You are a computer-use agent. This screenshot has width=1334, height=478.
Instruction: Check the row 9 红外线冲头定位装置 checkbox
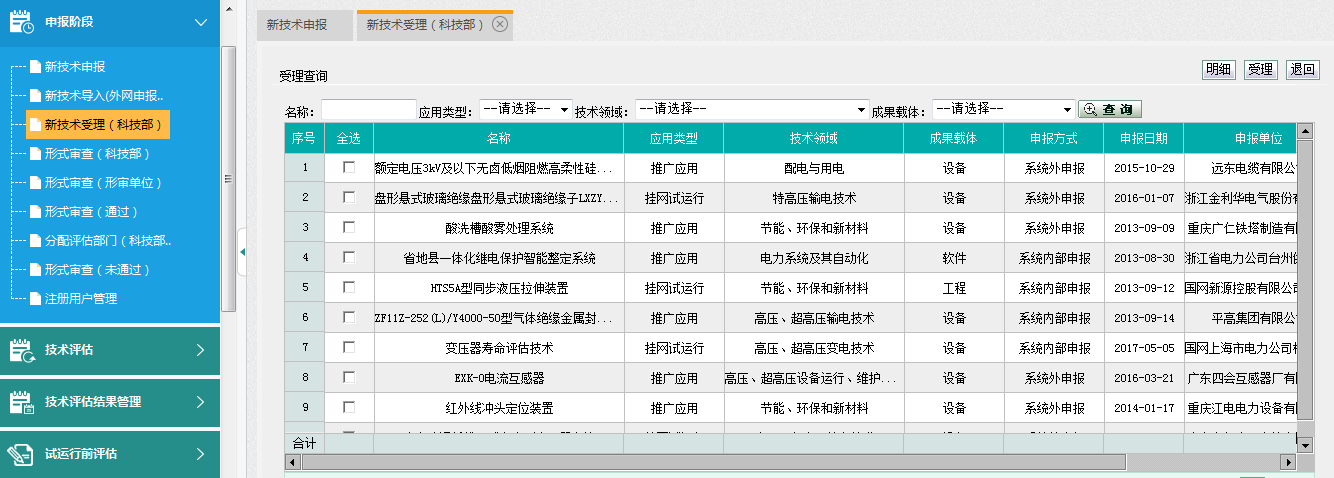pyautogui.click(x=349, y=407)
